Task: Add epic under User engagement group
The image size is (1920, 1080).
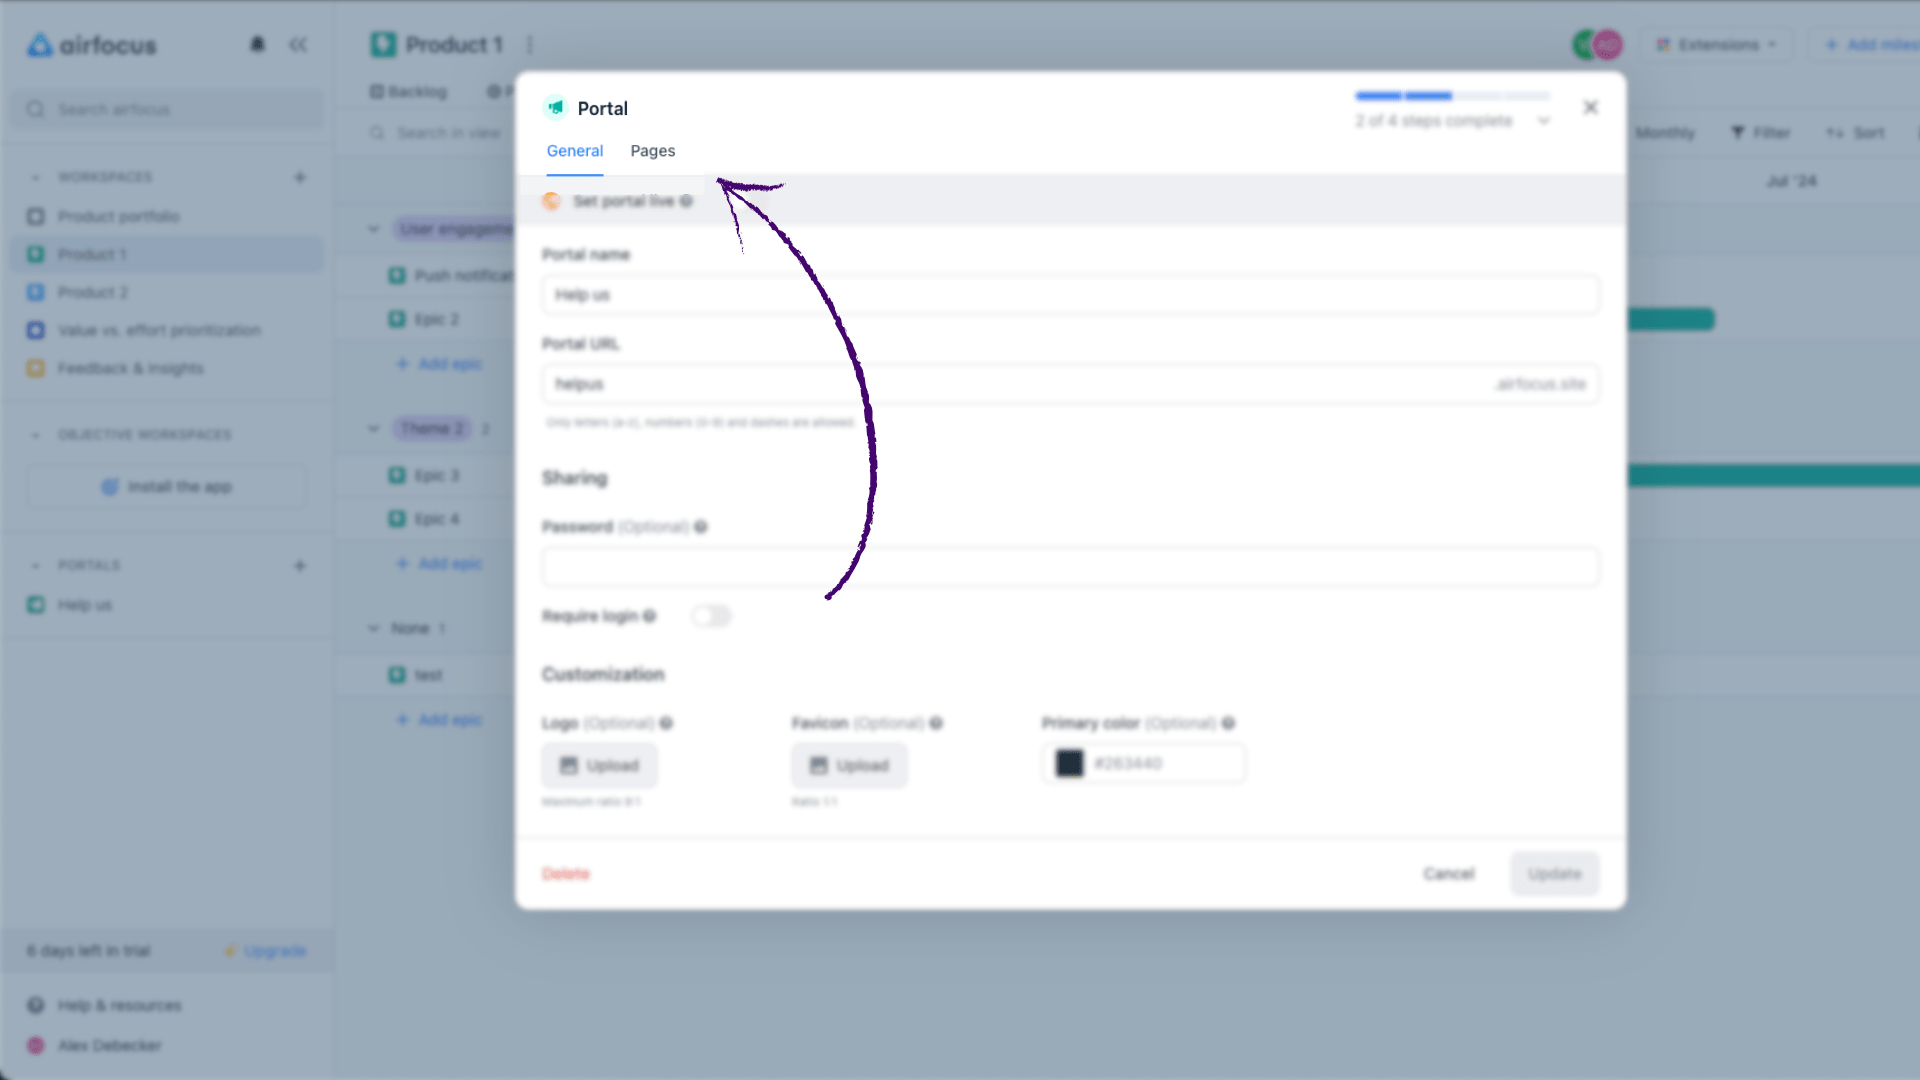Action: coord(440,364)
